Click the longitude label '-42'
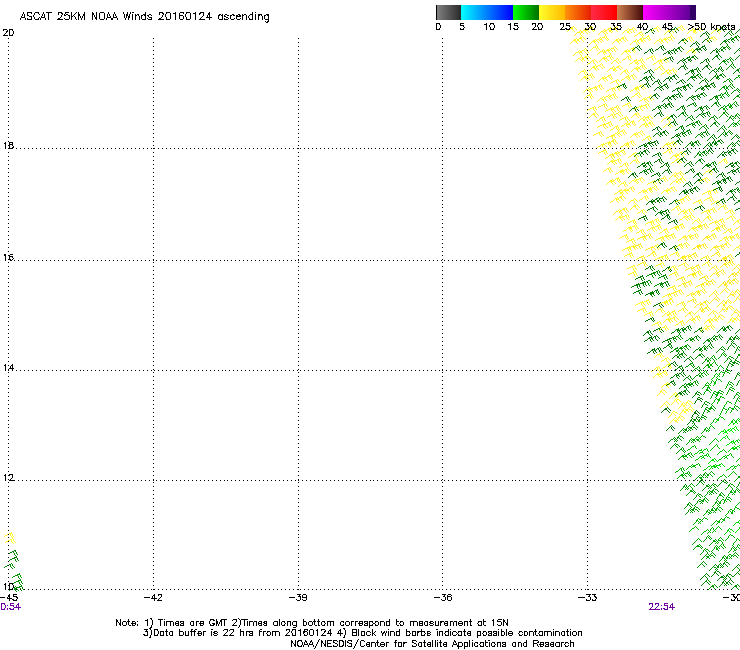740x650 pixels. point(153,598)
